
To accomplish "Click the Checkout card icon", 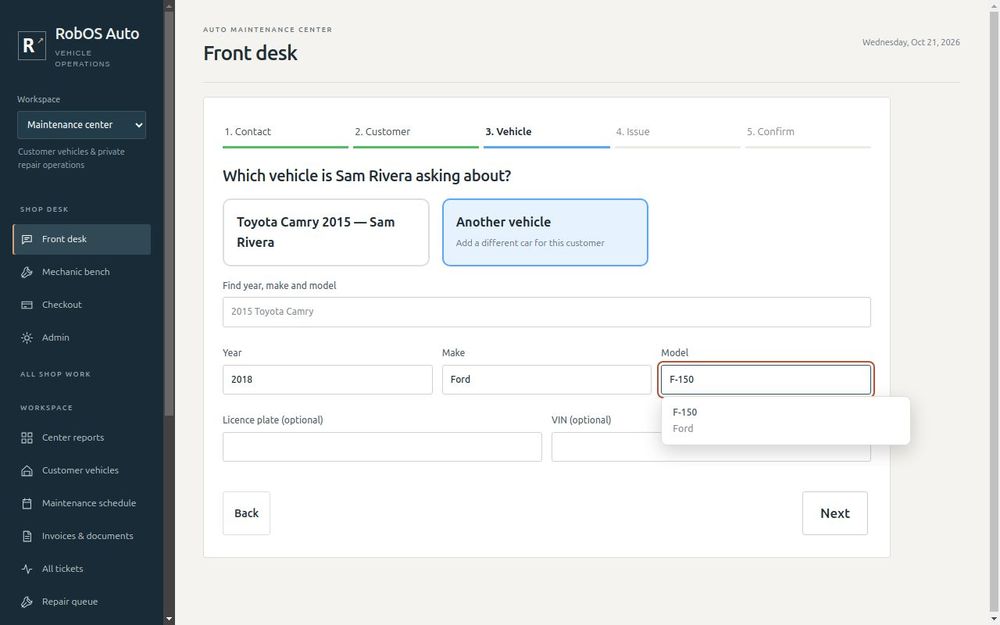I will tap(27, 305).
